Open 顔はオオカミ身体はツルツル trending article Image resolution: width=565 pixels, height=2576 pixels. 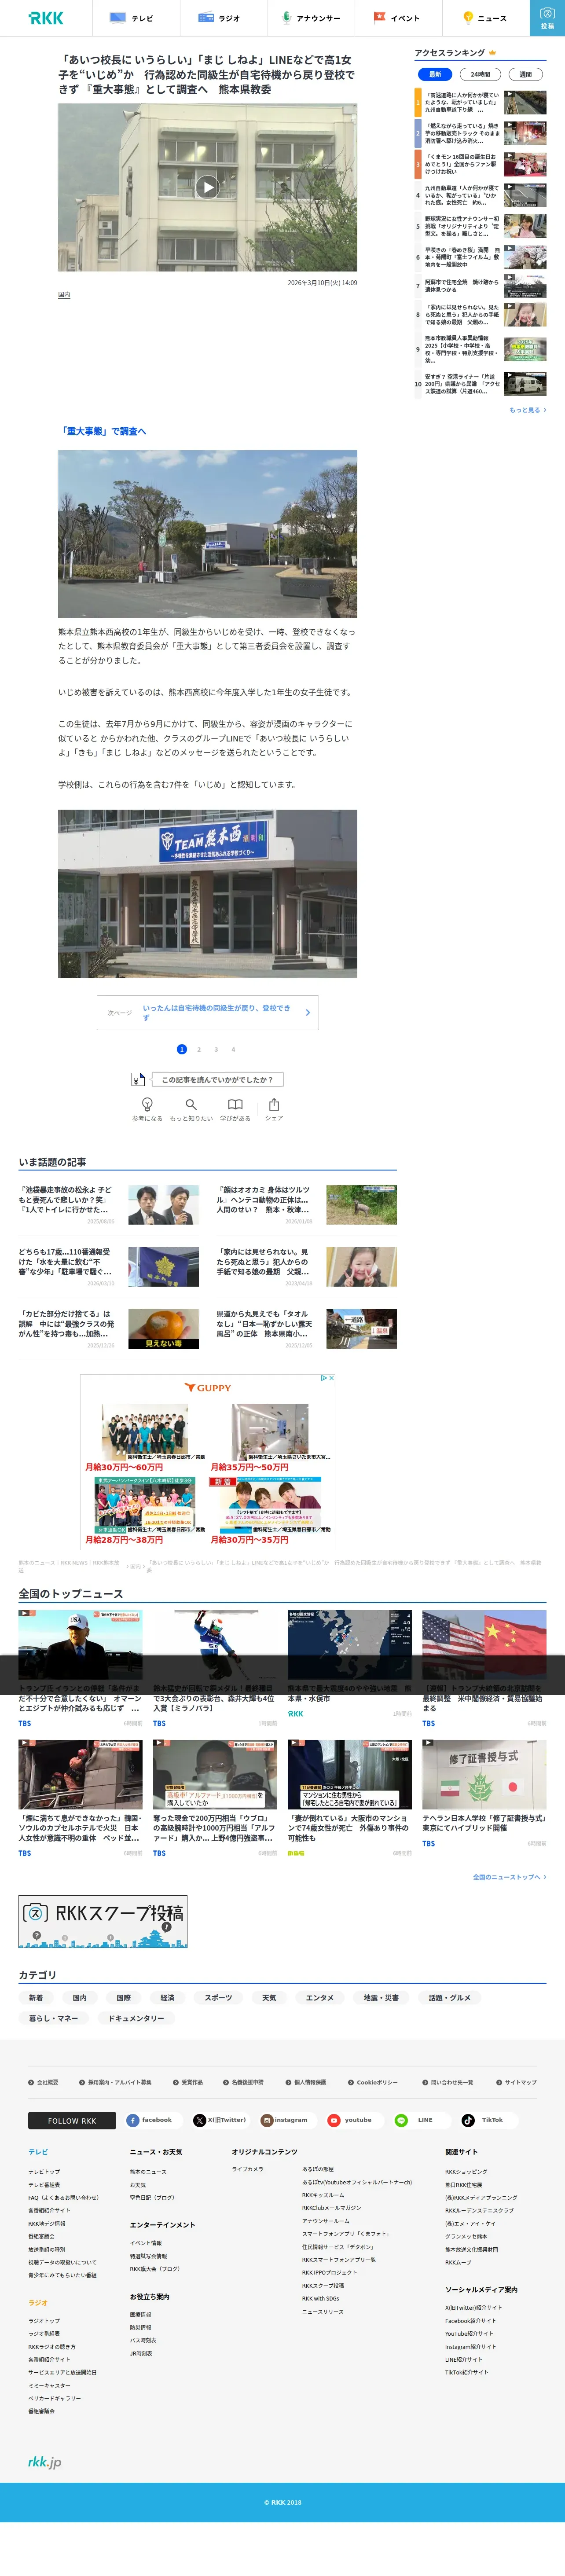(x=307, y=1205)
